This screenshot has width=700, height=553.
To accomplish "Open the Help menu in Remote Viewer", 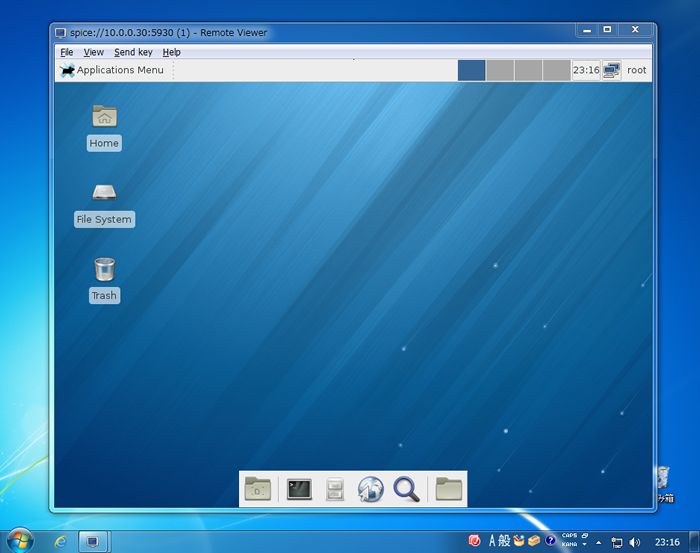I will pyautogui.click(x=171, y=52).
